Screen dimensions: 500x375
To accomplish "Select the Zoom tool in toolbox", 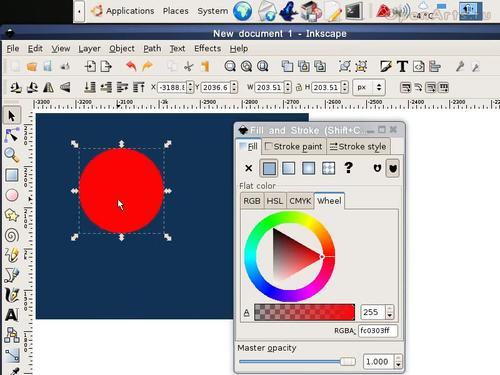I will [x=12, y=155].
